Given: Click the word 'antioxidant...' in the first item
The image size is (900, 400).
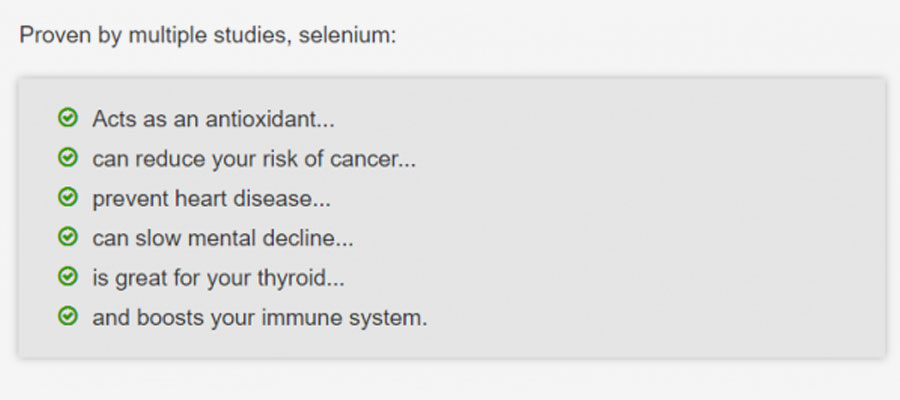Looking at the screenshot, I should click(x=270, y=119).
